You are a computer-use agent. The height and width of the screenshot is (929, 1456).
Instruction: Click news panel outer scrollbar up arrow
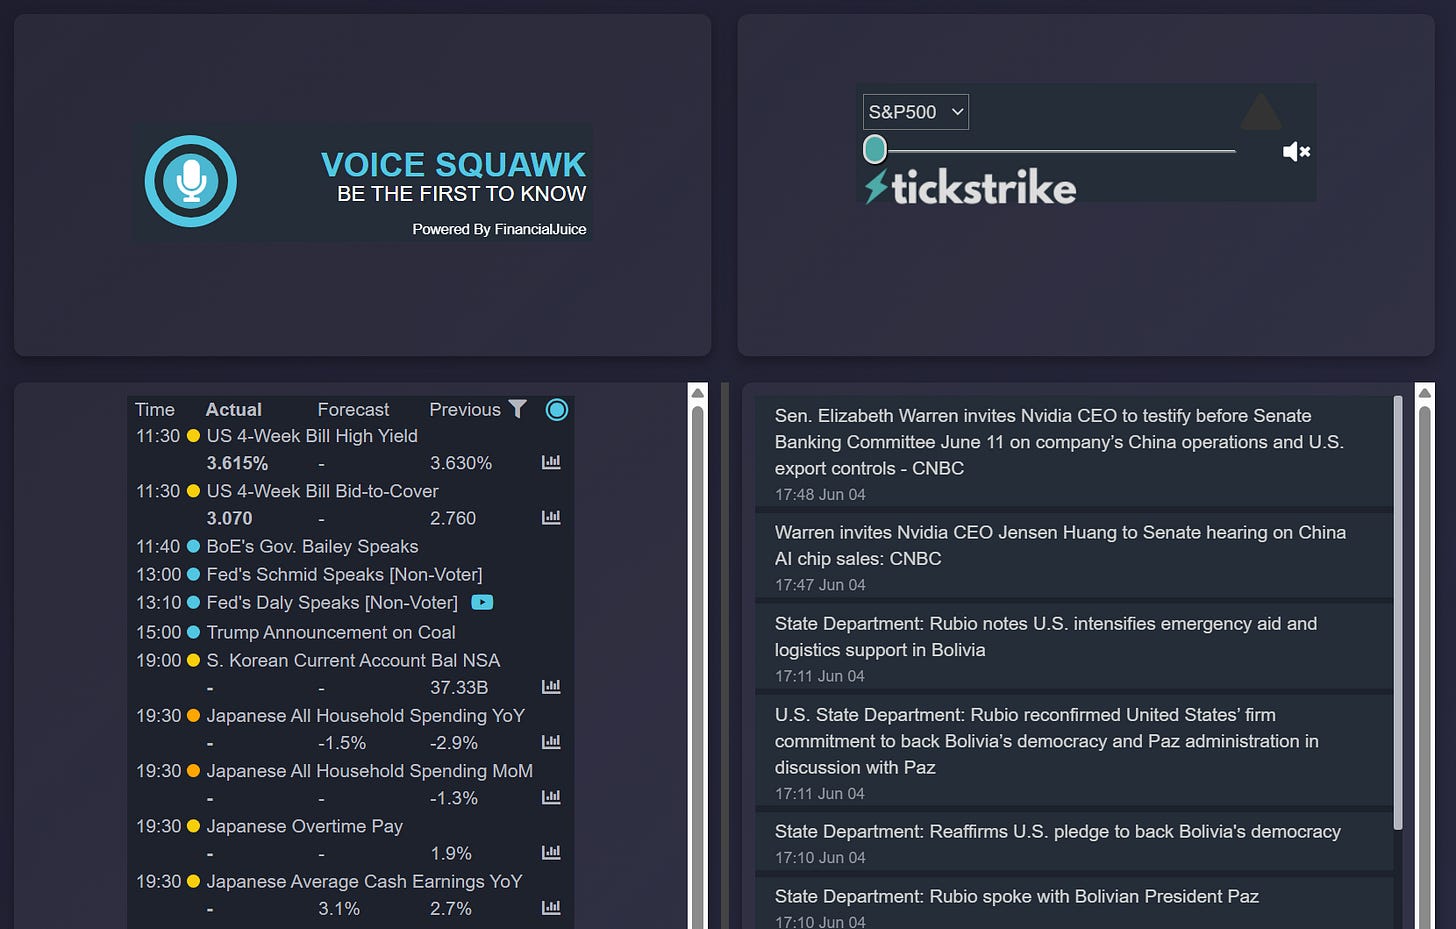tap(1425, 392)
